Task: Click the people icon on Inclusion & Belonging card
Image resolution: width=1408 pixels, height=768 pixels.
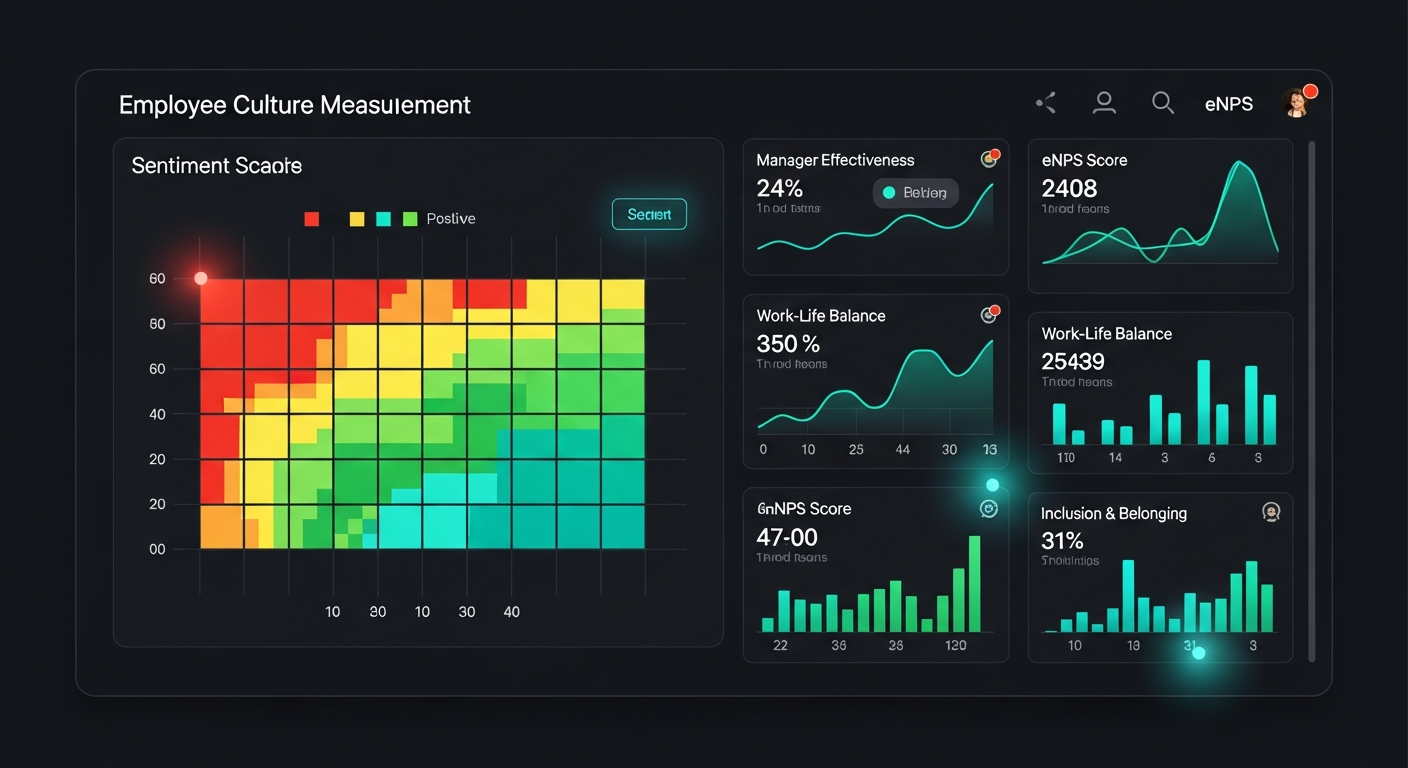Action: click(1271, 511)
